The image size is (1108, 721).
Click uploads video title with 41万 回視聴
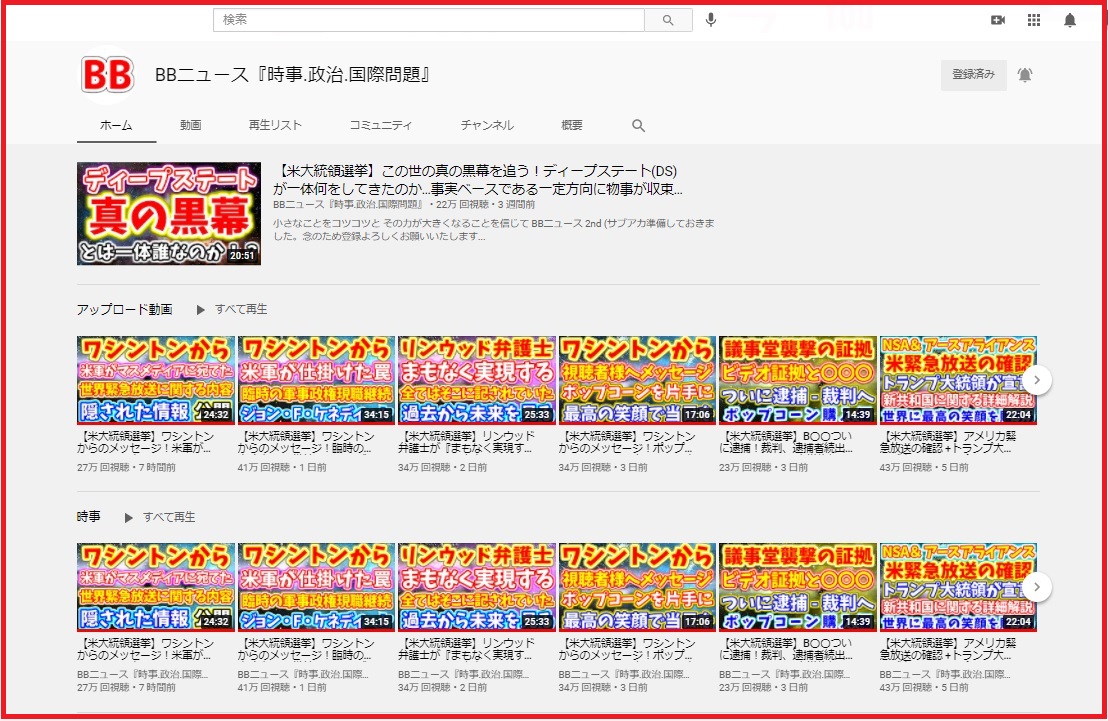(306, 442)
